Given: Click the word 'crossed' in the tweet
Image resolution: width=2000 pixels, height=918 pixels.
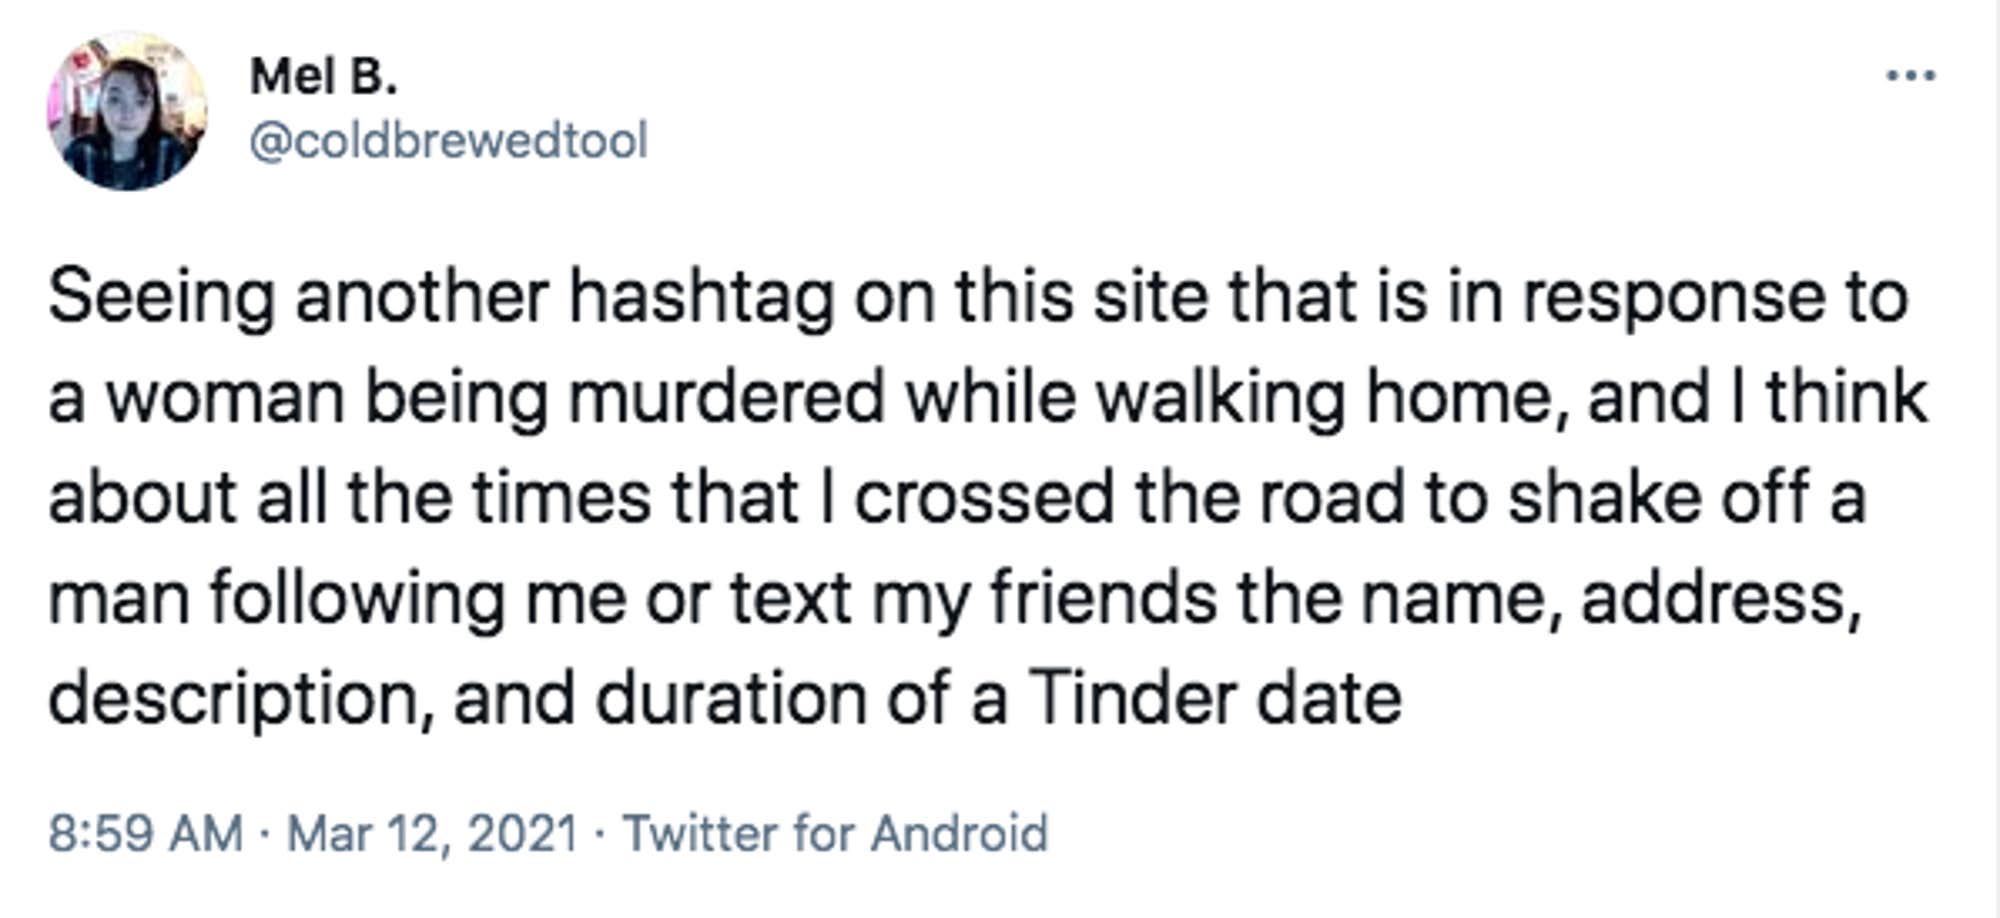Looking at the screenshot, I should coord(984,498).
